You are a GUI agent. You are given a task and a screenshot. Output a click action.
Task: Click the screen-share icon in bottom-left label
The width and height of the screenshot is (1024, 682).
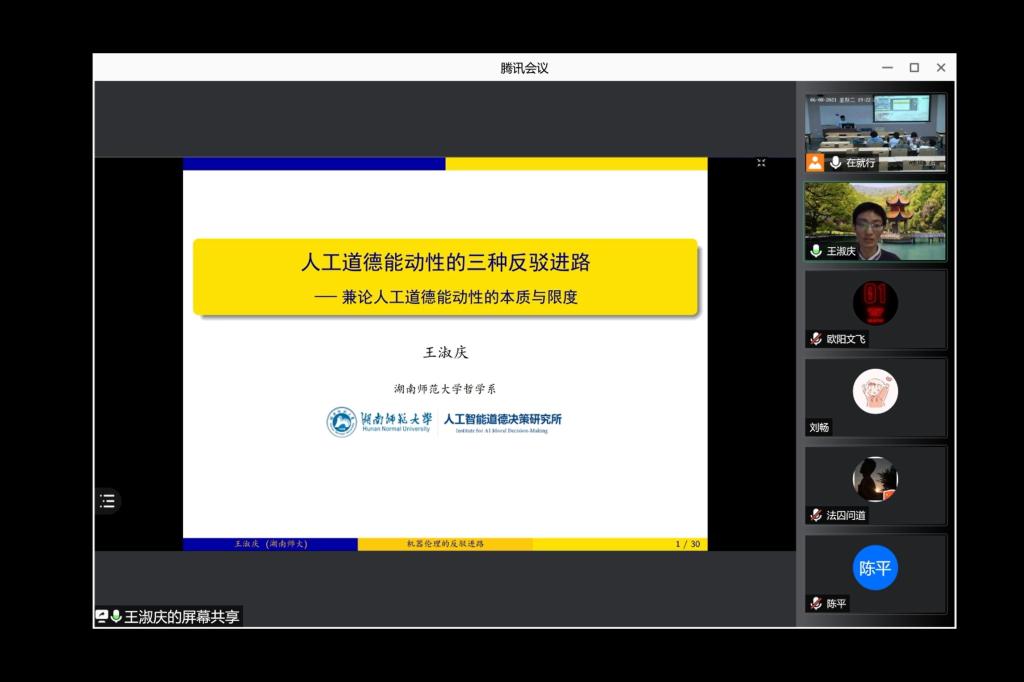(x=101, y=616)
